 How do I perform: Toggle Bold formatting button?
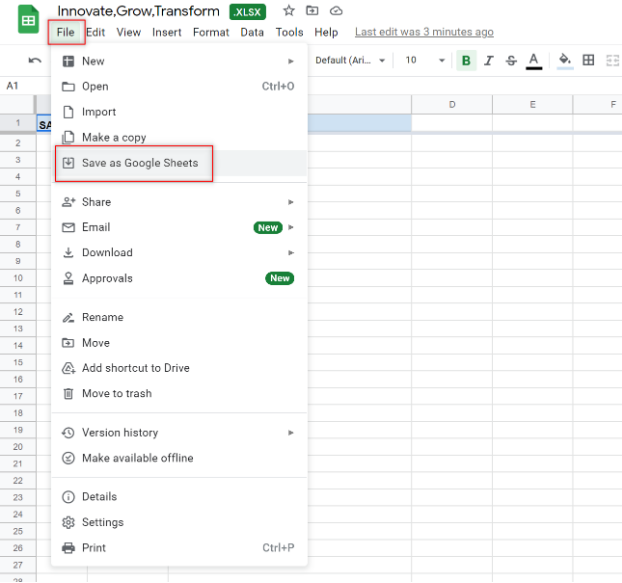tap(466, 60)
